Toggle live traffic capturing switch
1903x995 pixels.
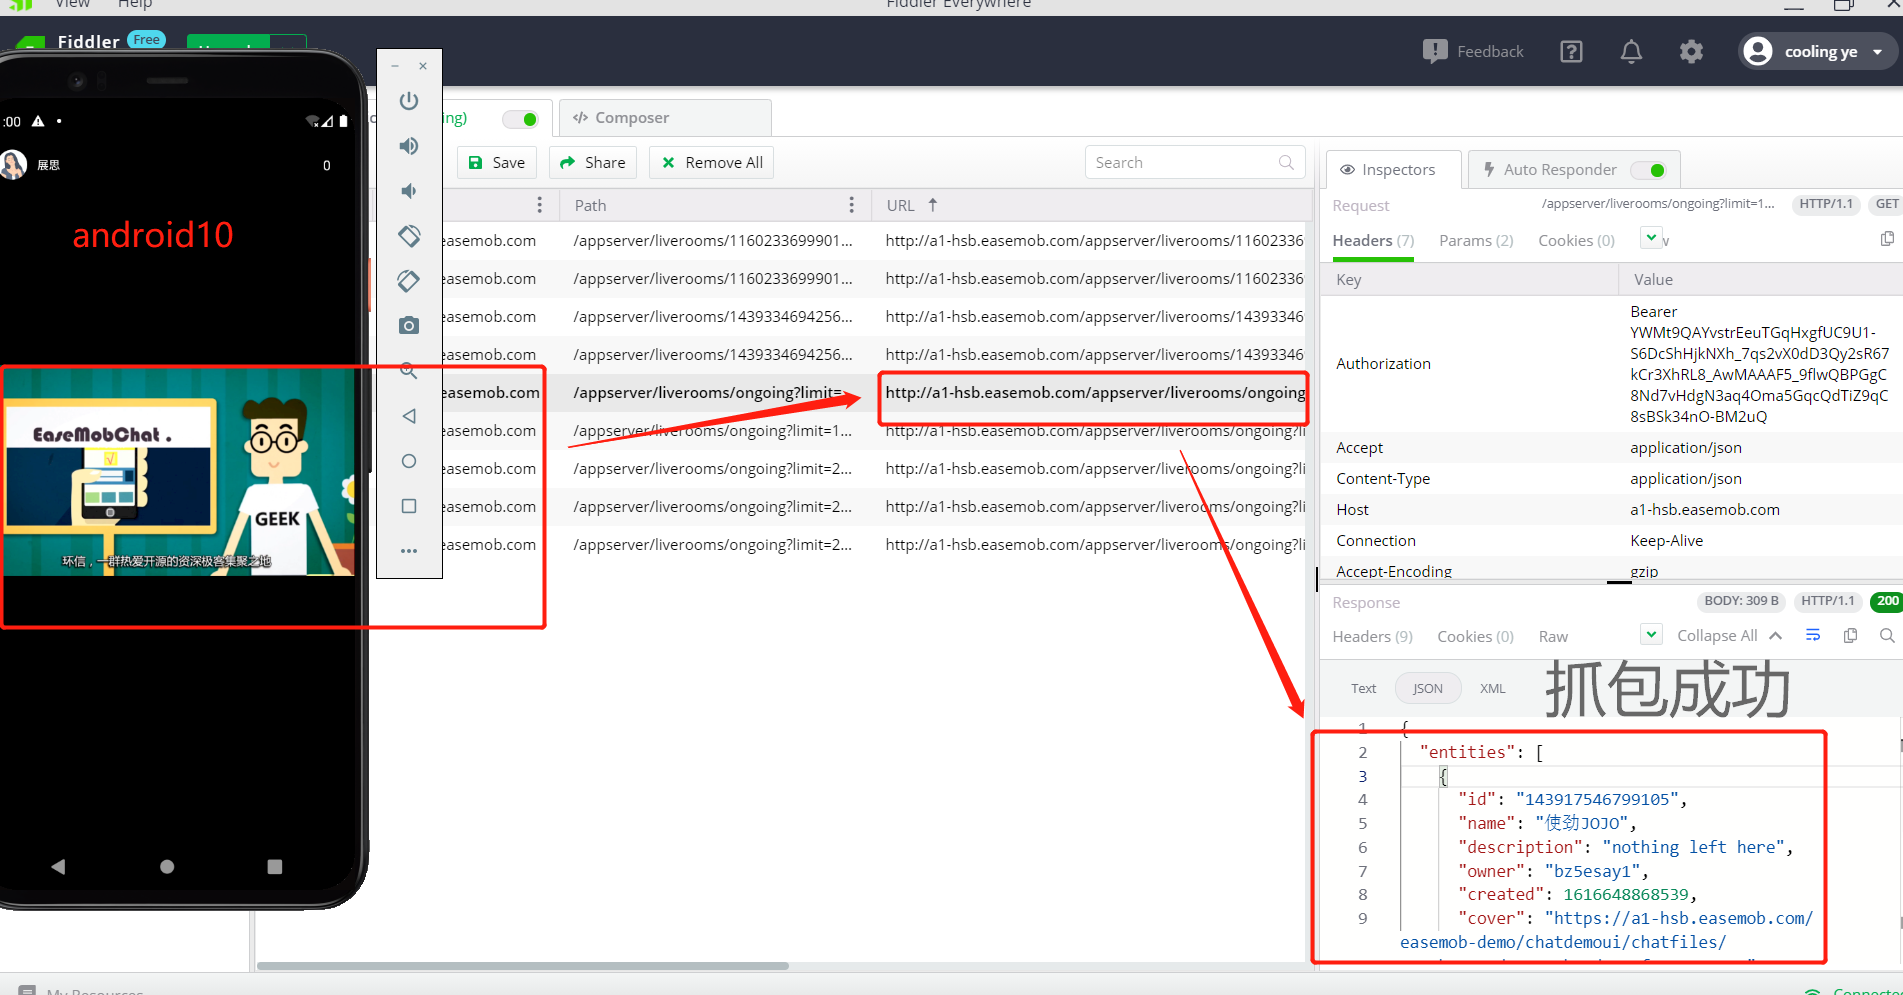coord(521,119)
